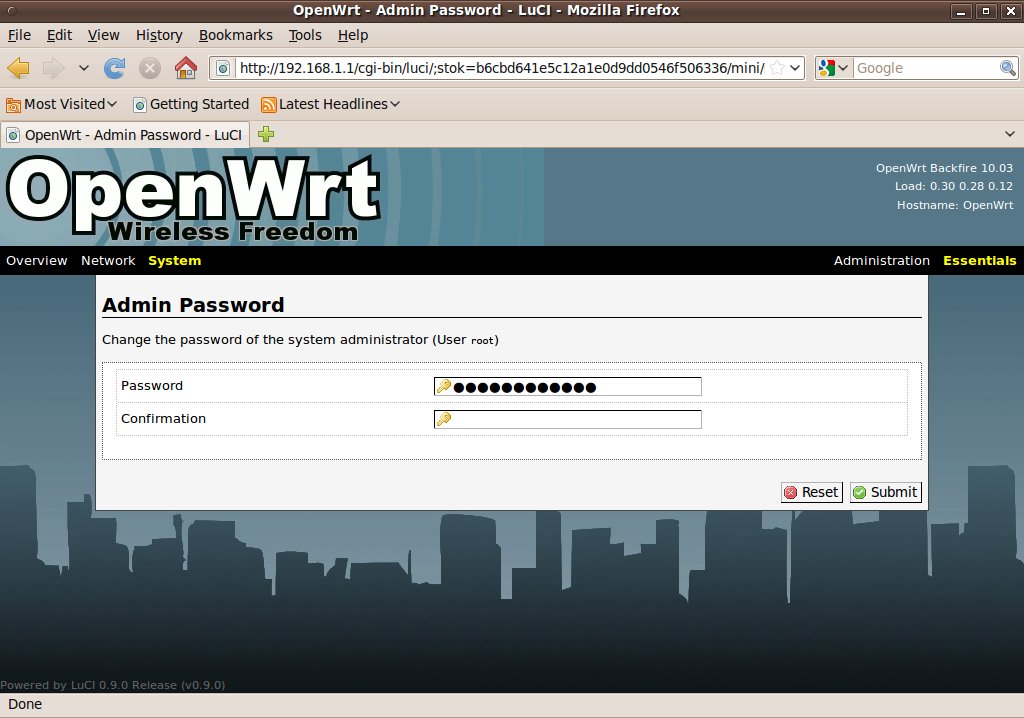Screen dimensions: 1024x718
Task: Open the Google search engine dropdown
Action: tap(832, 68)
